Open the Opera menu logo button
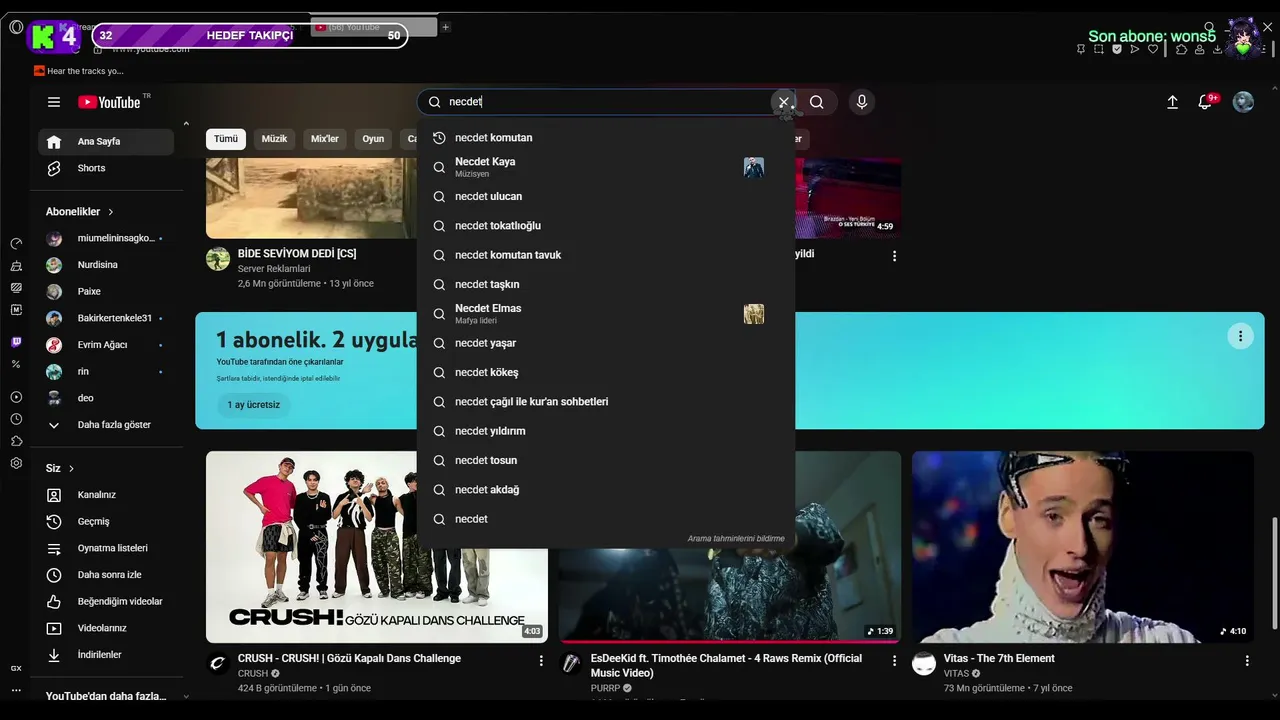This screenshot has width=1280, height=720. [16, 27]
